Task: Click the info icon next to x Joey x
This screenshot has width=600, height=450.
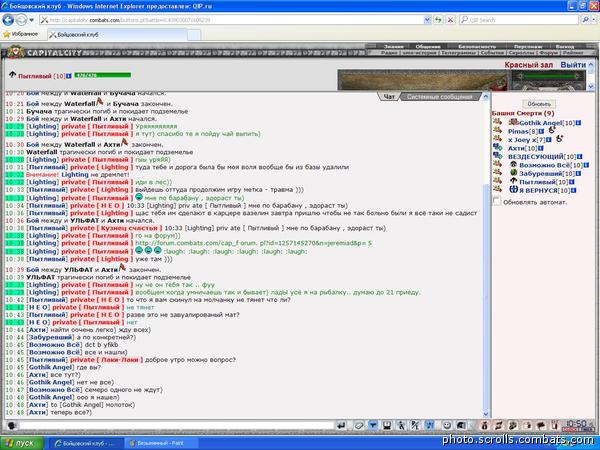Action: click(548, 140)
